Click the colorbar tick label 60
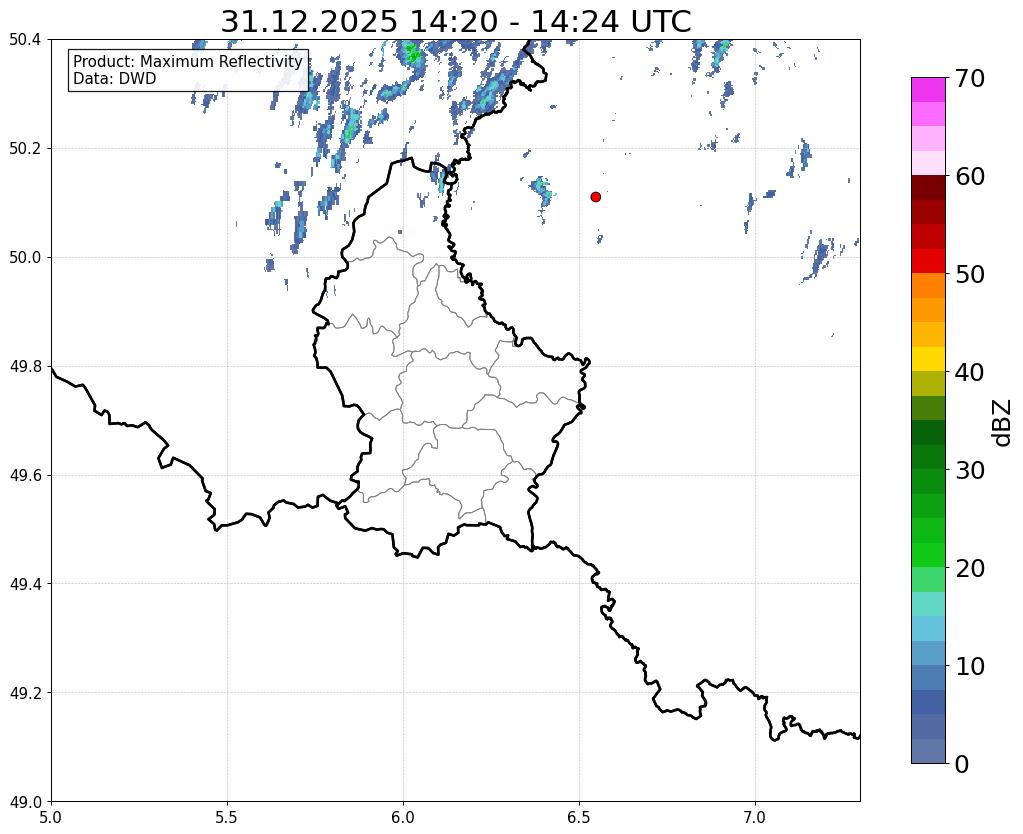1023x834 pixels. click(970, 176)
